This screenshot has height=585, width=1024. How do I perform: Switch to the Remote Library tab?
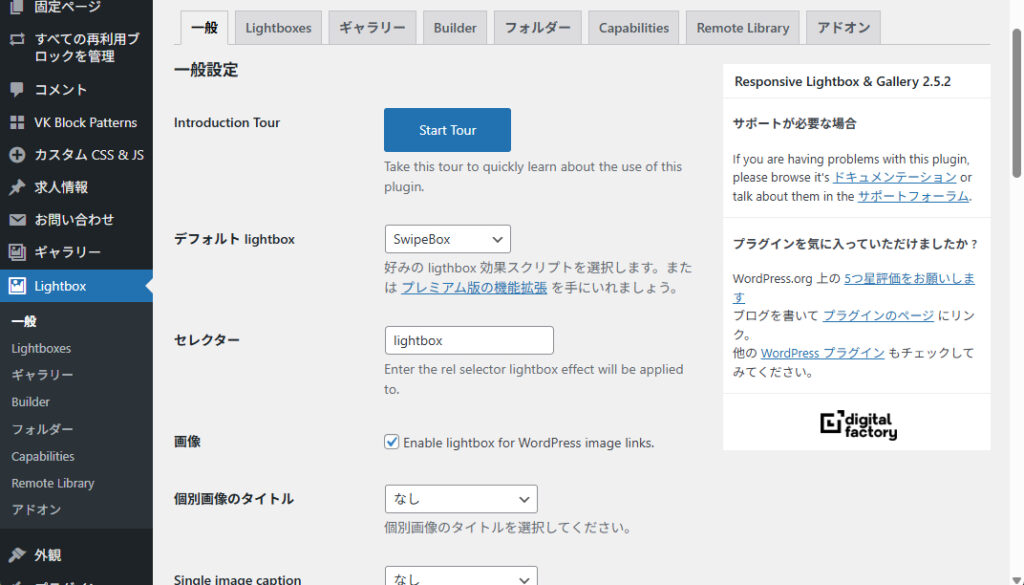(743, 28)
